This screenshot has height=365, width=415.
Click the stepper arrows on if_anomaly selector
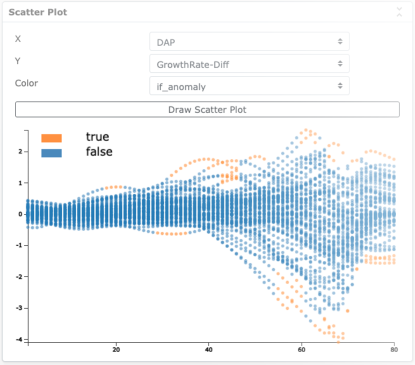(x=340, y=86)
